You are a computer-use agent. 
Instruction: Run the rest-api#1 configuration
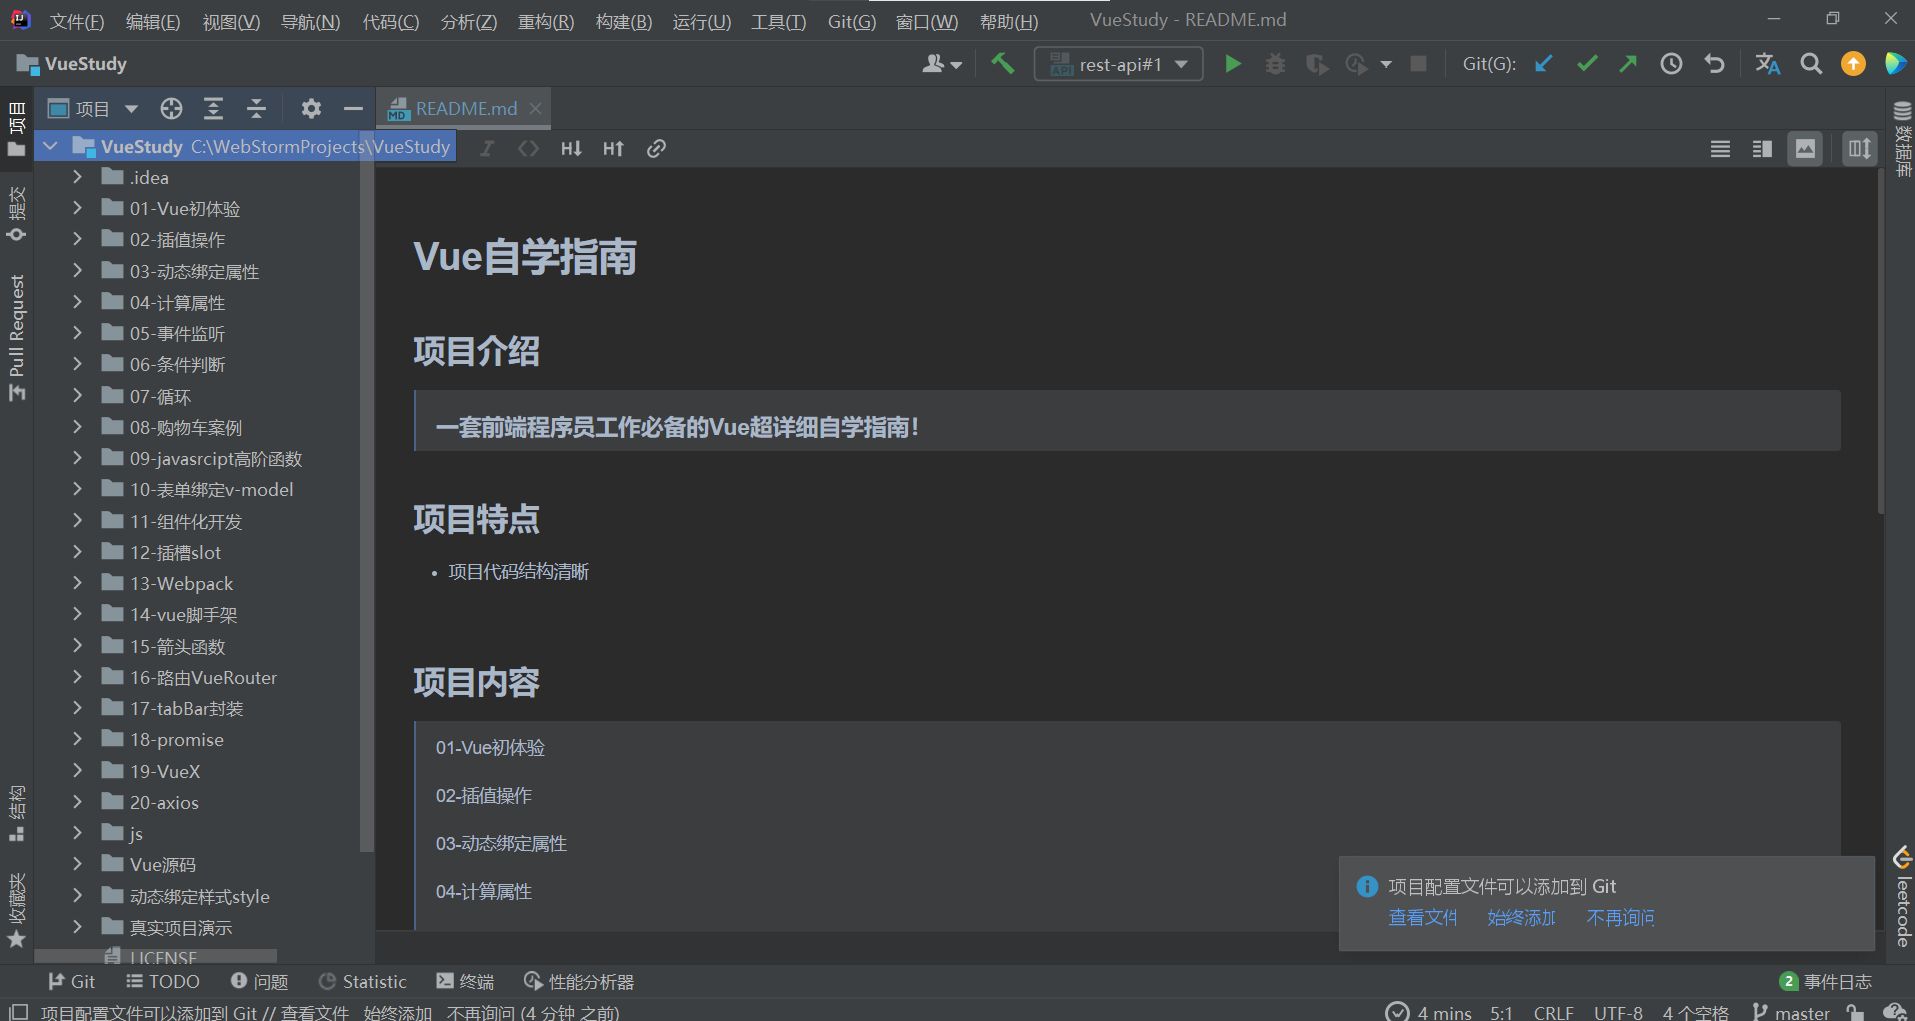point(1233,64)
